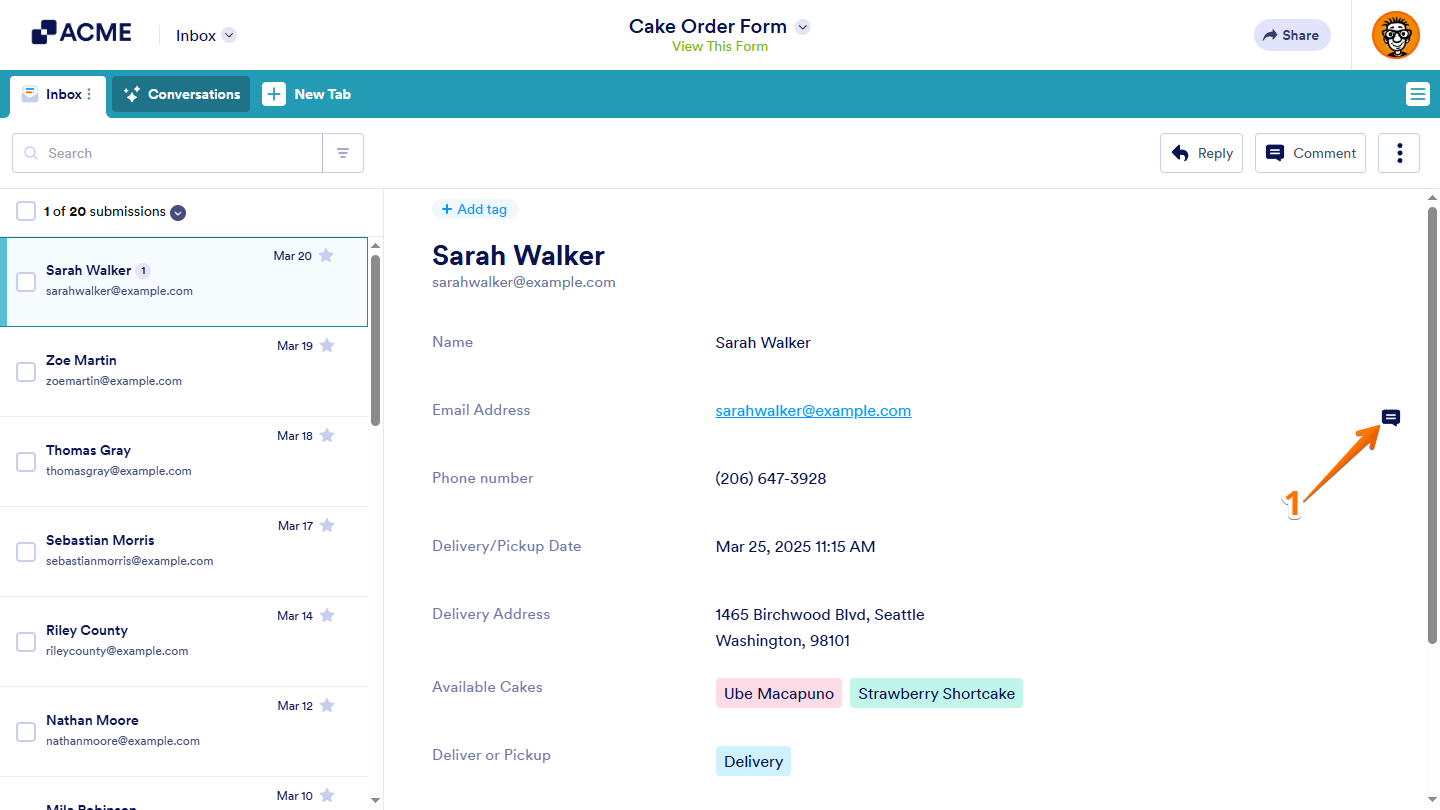1440x810 pixels.
Task: Open the Cake Order Form dropdown
Action: [802, 26]
